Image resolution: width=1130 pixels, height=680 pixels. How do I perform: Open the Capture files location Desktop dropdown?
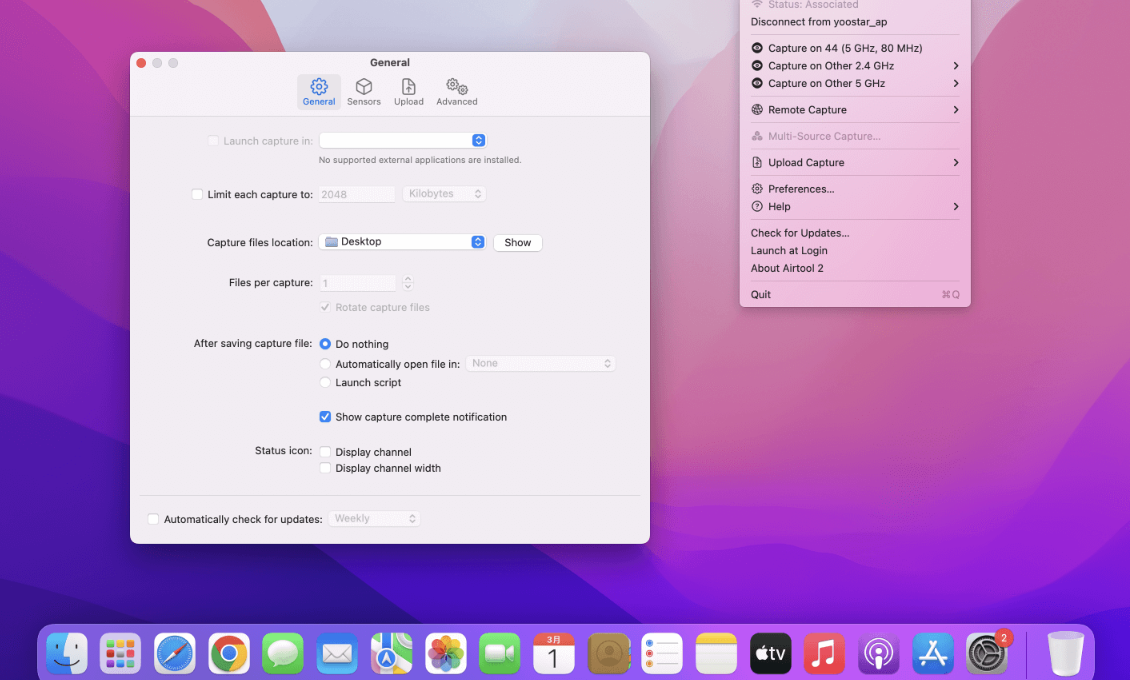[402, 242]
